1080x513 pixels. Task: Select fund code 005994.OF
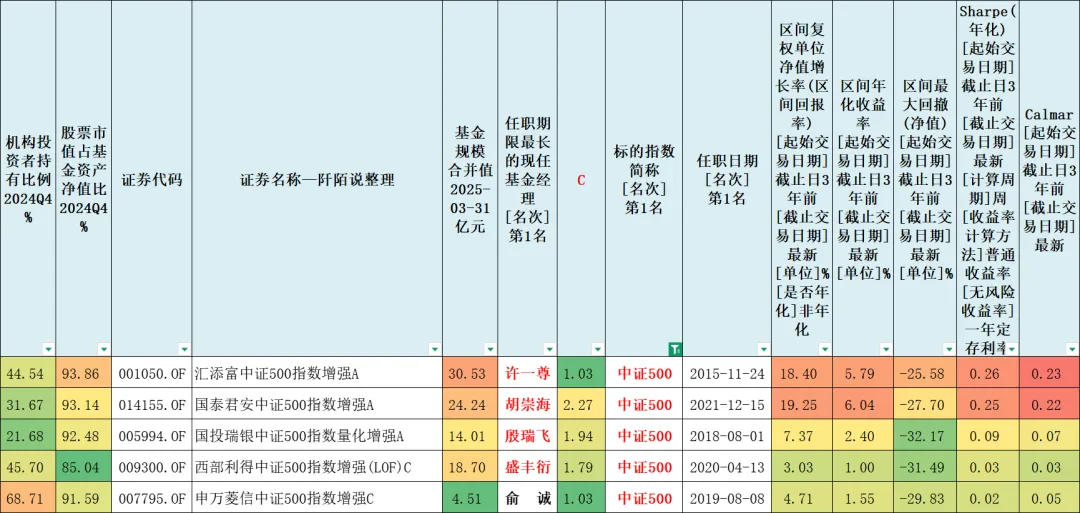tap(152, 436)
